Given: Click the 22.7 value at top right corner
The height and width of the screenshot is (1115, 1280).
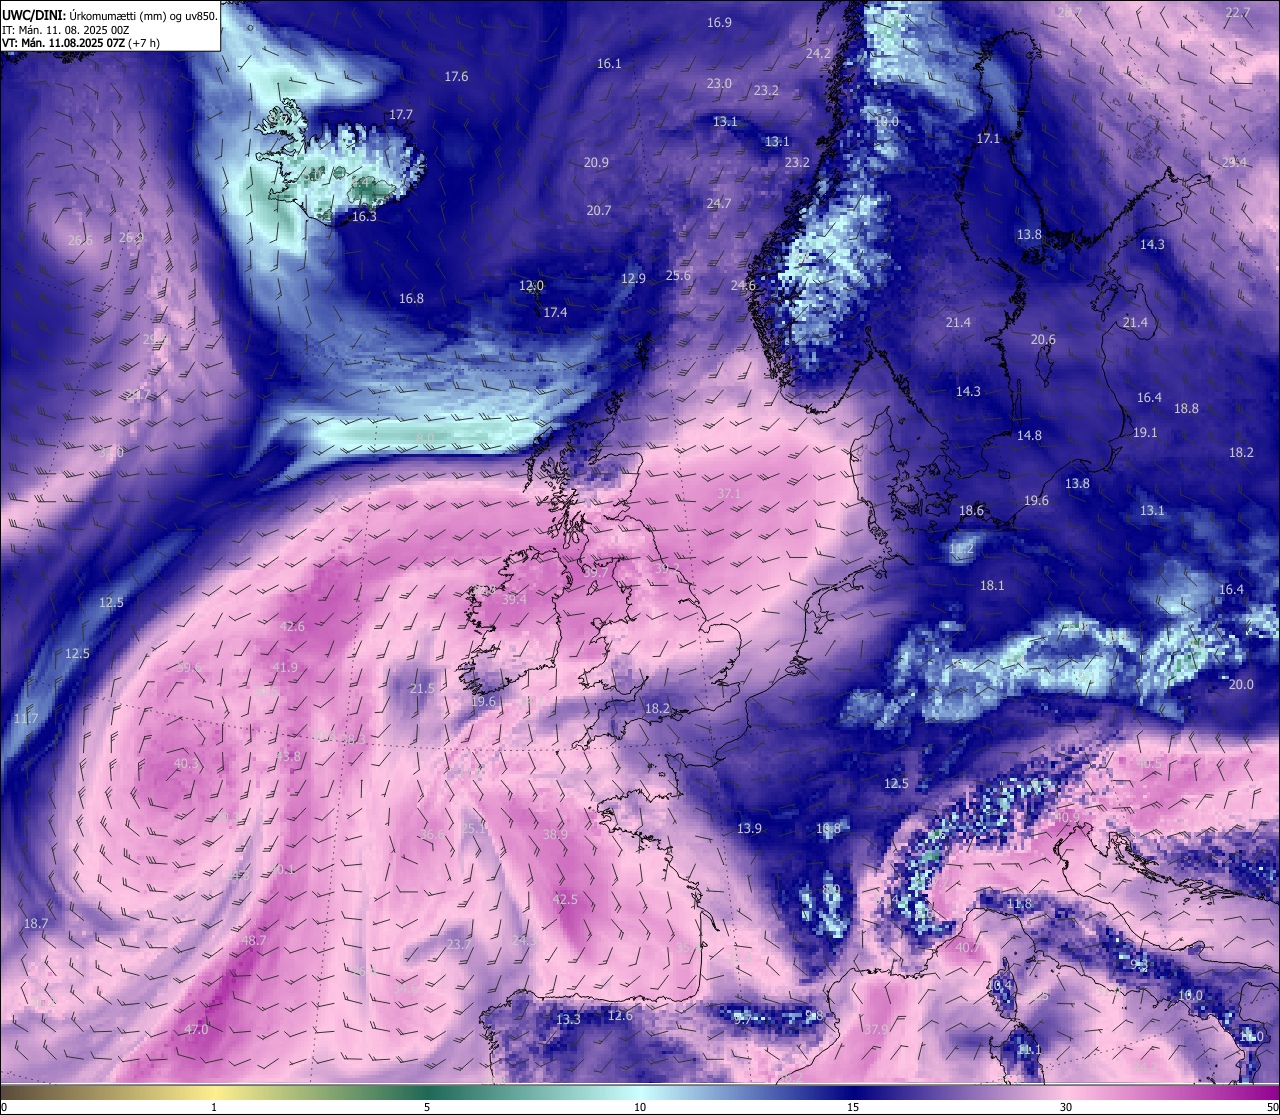Looking at the screenshot, I should [x=1238, y=12].
